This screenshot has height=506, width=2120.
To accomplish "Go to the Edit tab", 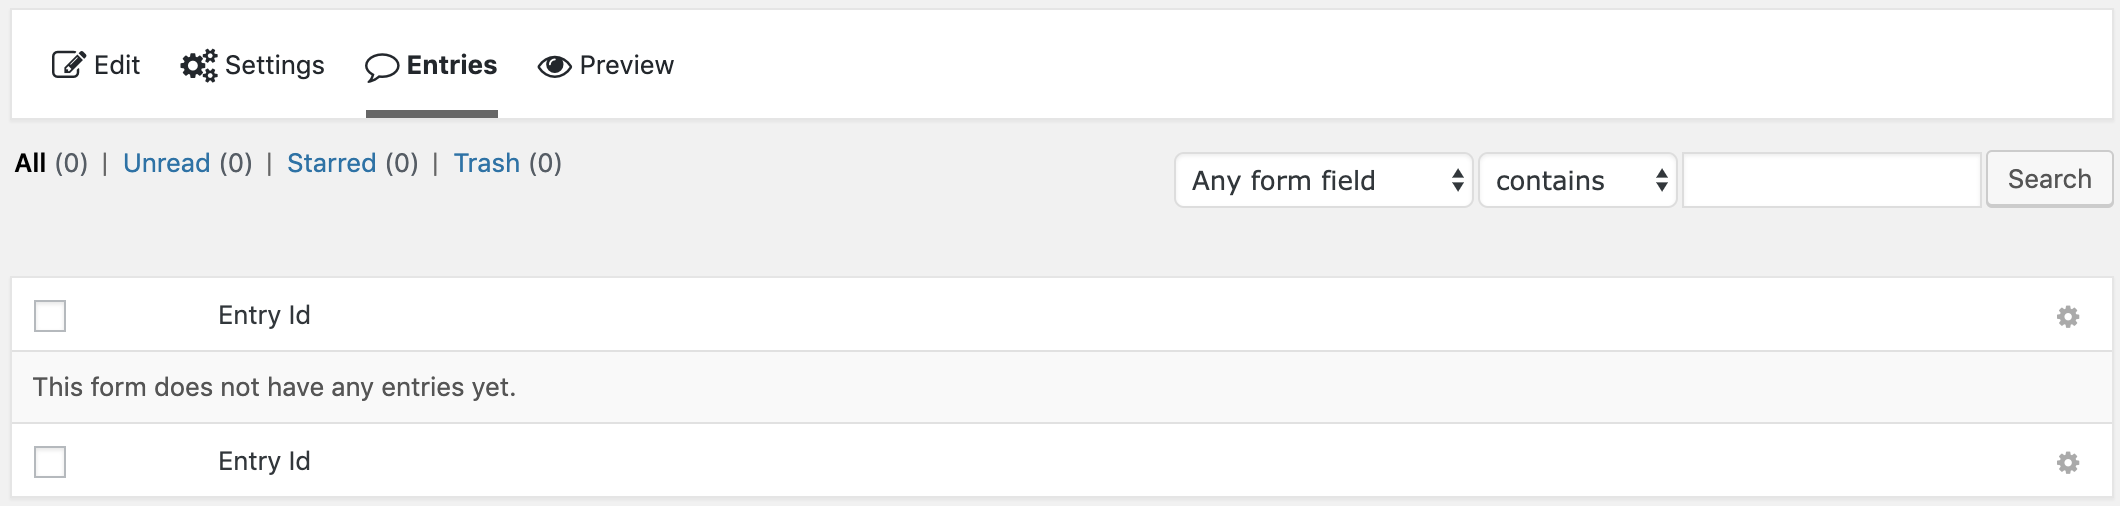I will pos(116,65).
